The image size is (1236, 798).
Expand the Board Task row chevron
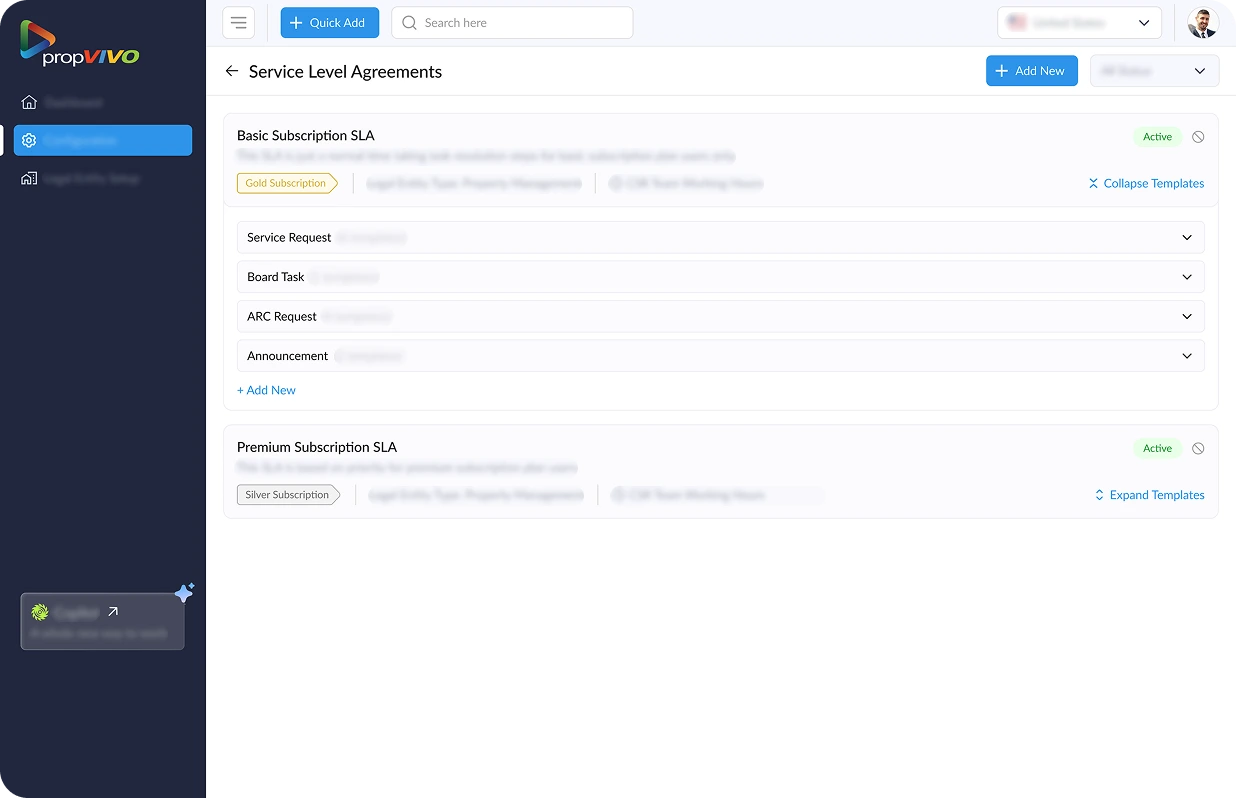pos(1187,277)
